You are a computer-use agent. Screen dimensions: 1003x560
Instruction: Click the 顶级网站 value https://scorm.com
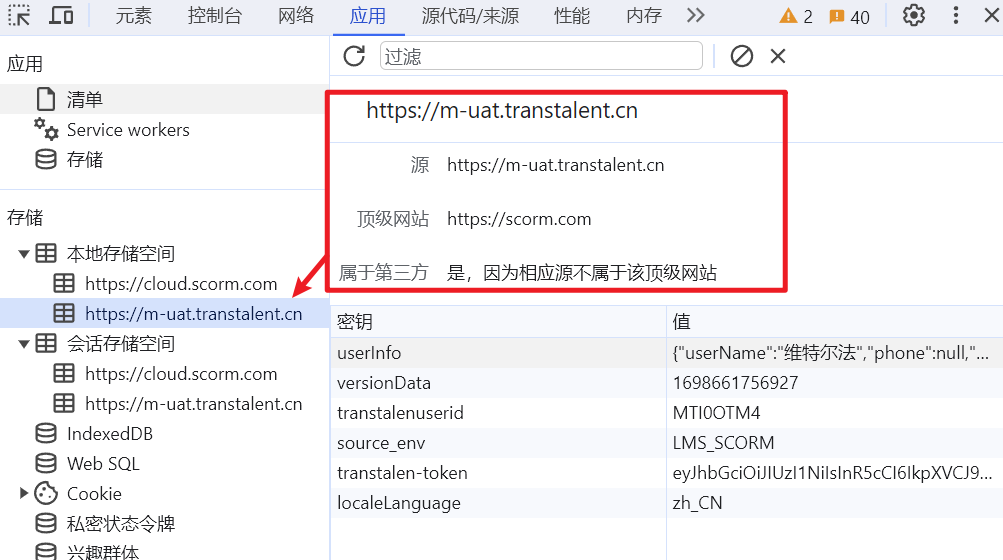click(519, 219)
